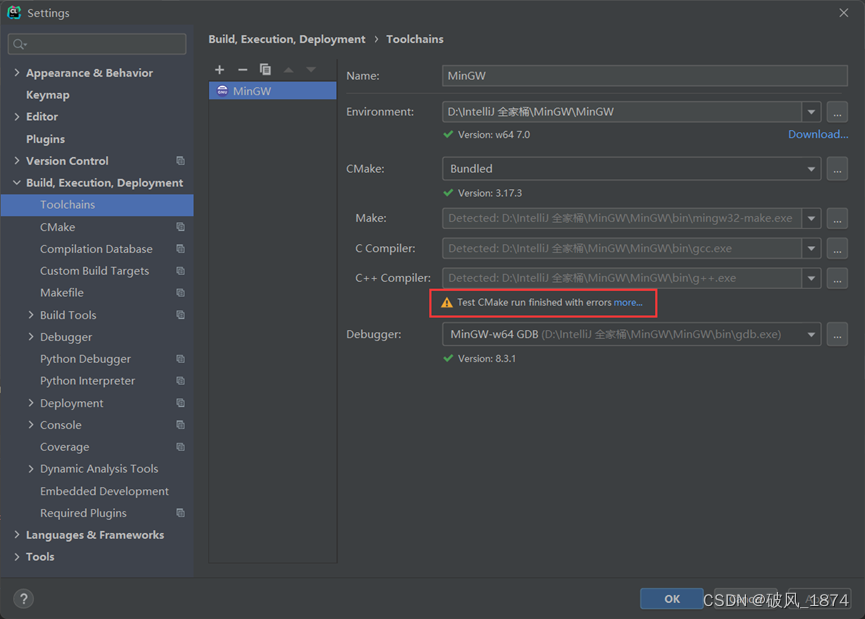Browse for C Compiler with ellipsis button
The width and height of the screenshot is (865, 619).
[x=837, y=248]
